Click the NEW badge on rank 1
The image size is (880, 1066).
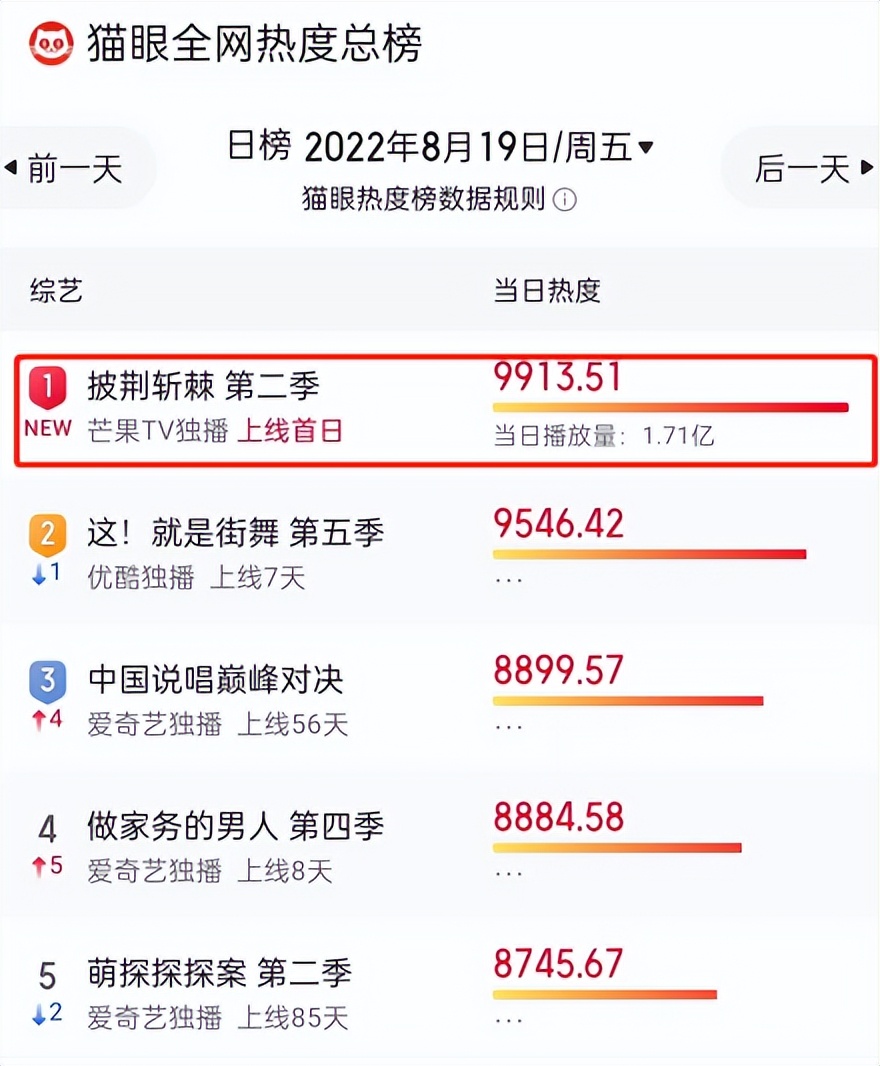(x=46, y=427)
